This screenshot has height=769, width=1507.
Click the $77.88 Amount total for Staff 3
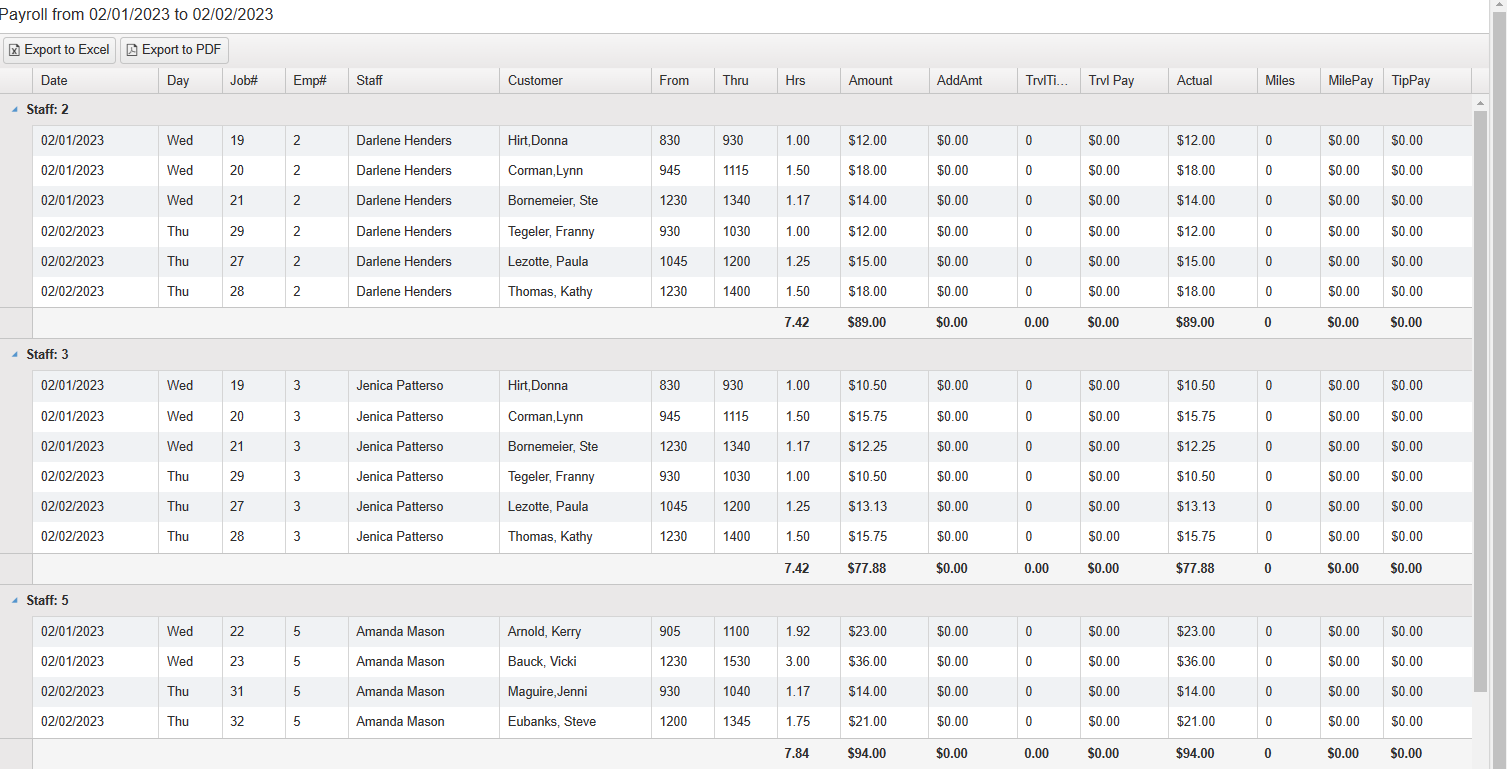[867, 569]
